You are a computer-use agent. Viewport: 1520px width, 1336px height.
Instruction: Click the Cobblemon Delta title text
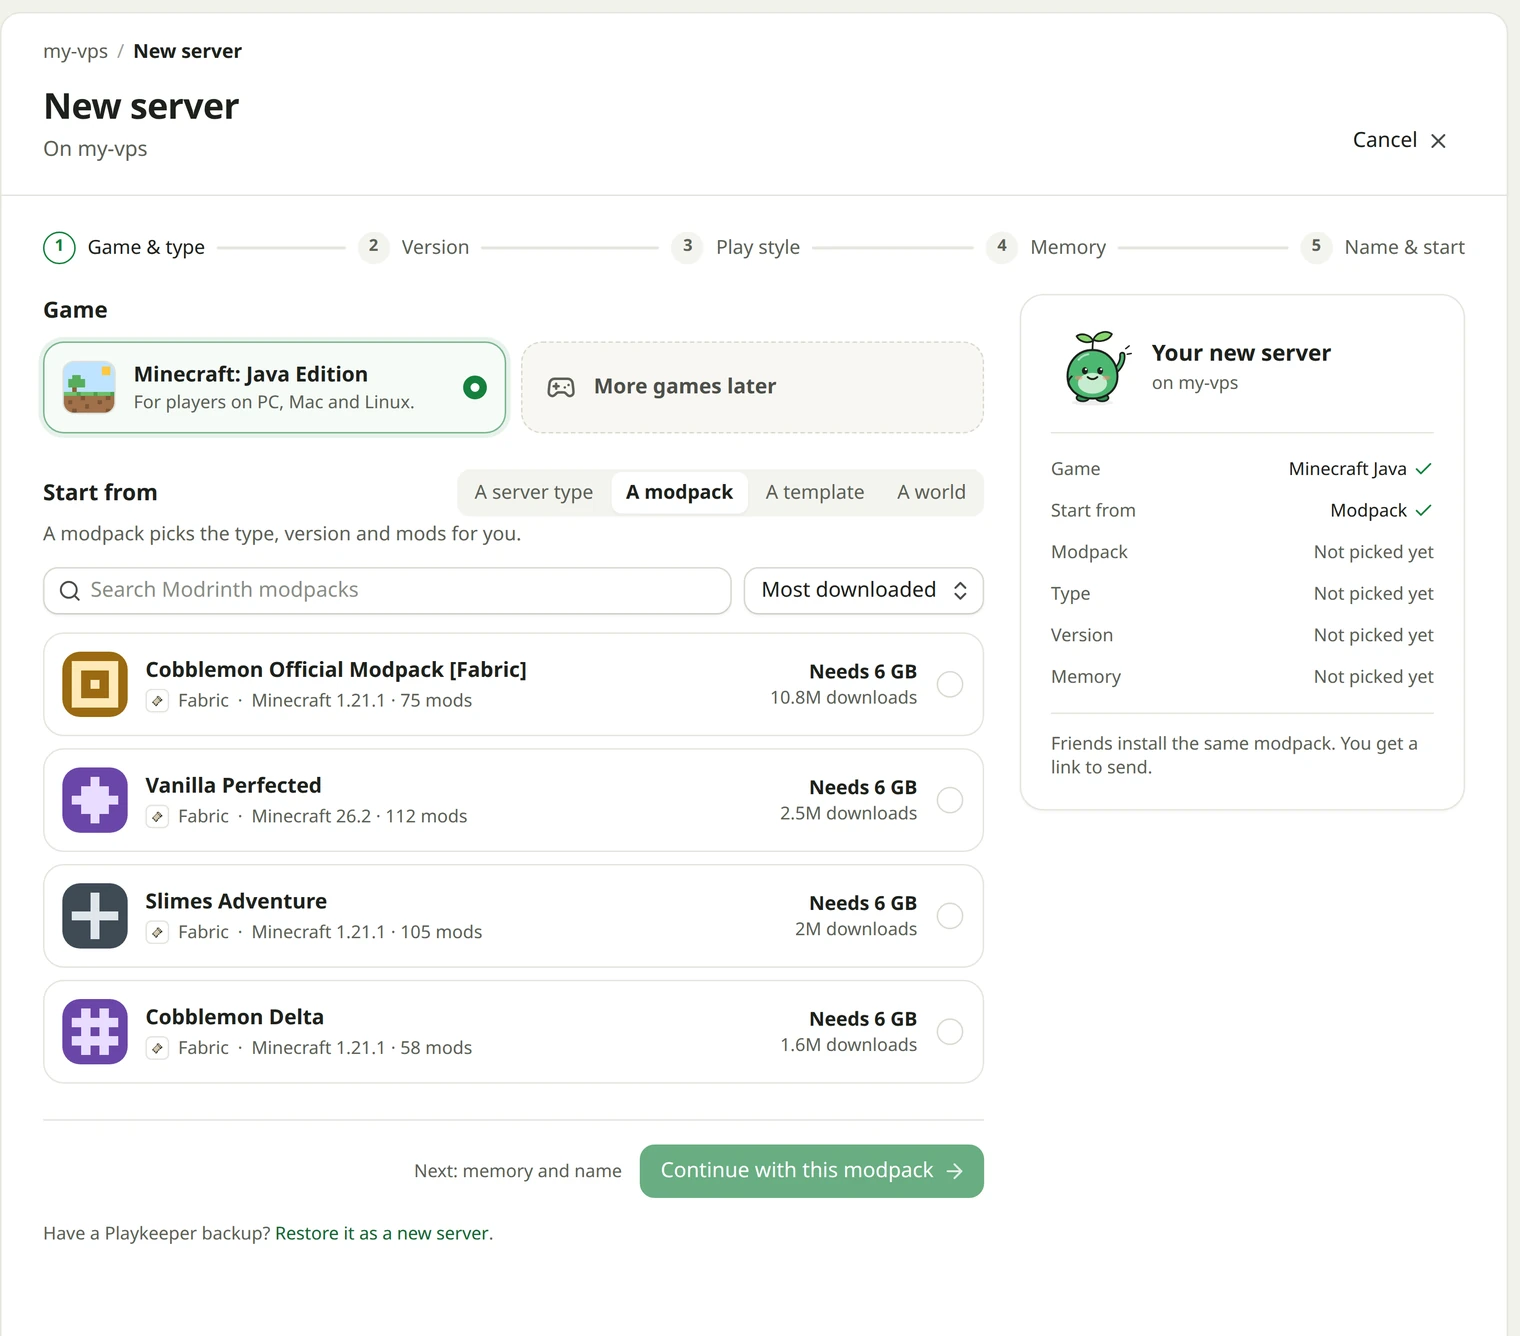point(235,1017)
